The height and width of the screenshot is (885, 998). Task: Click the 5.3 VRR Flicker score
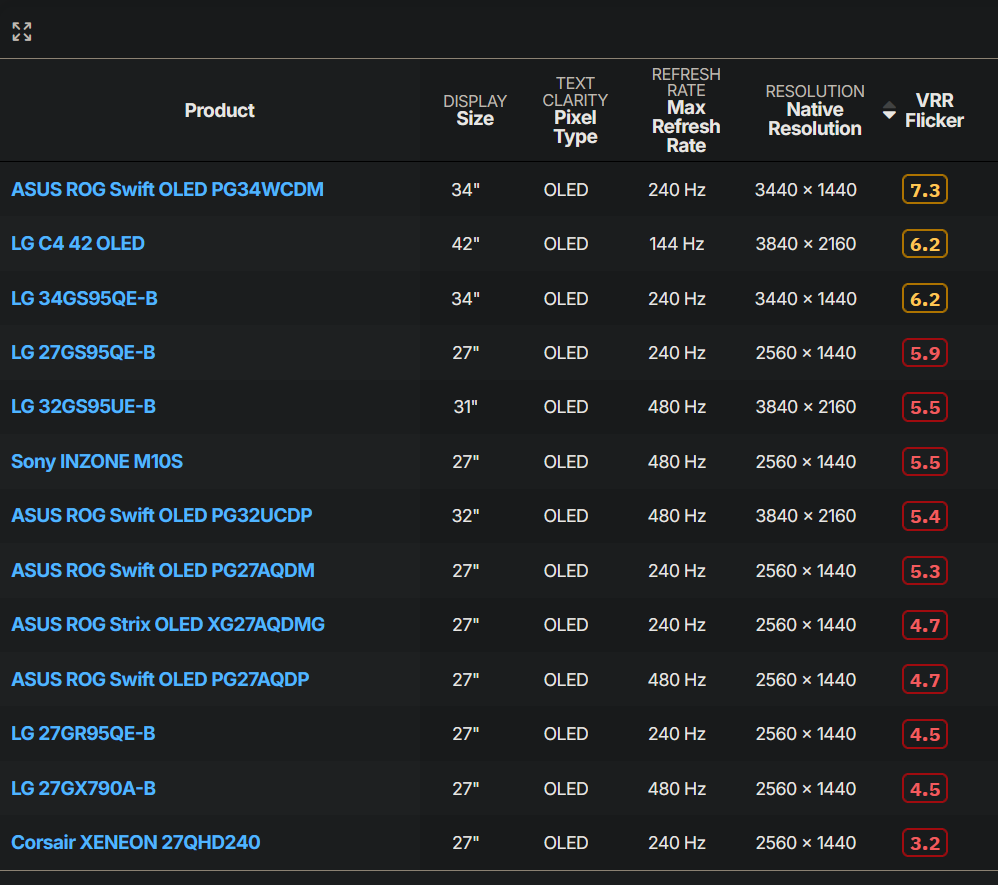[x=925, y=570]
